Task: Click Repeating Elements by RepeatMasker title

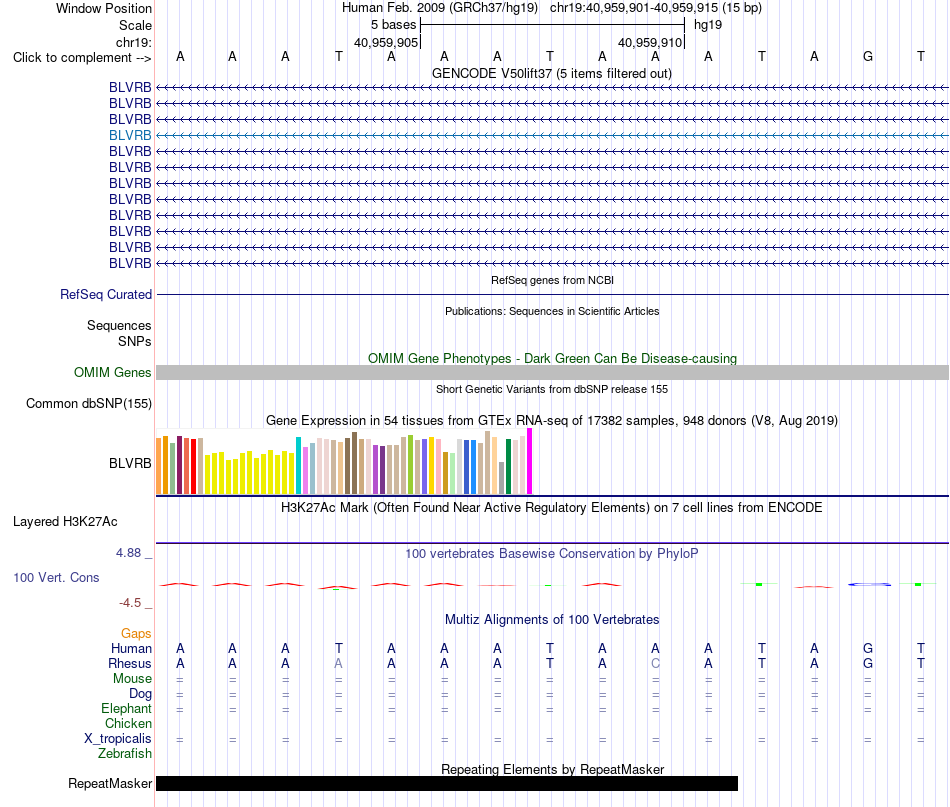Action: [552, 769]
